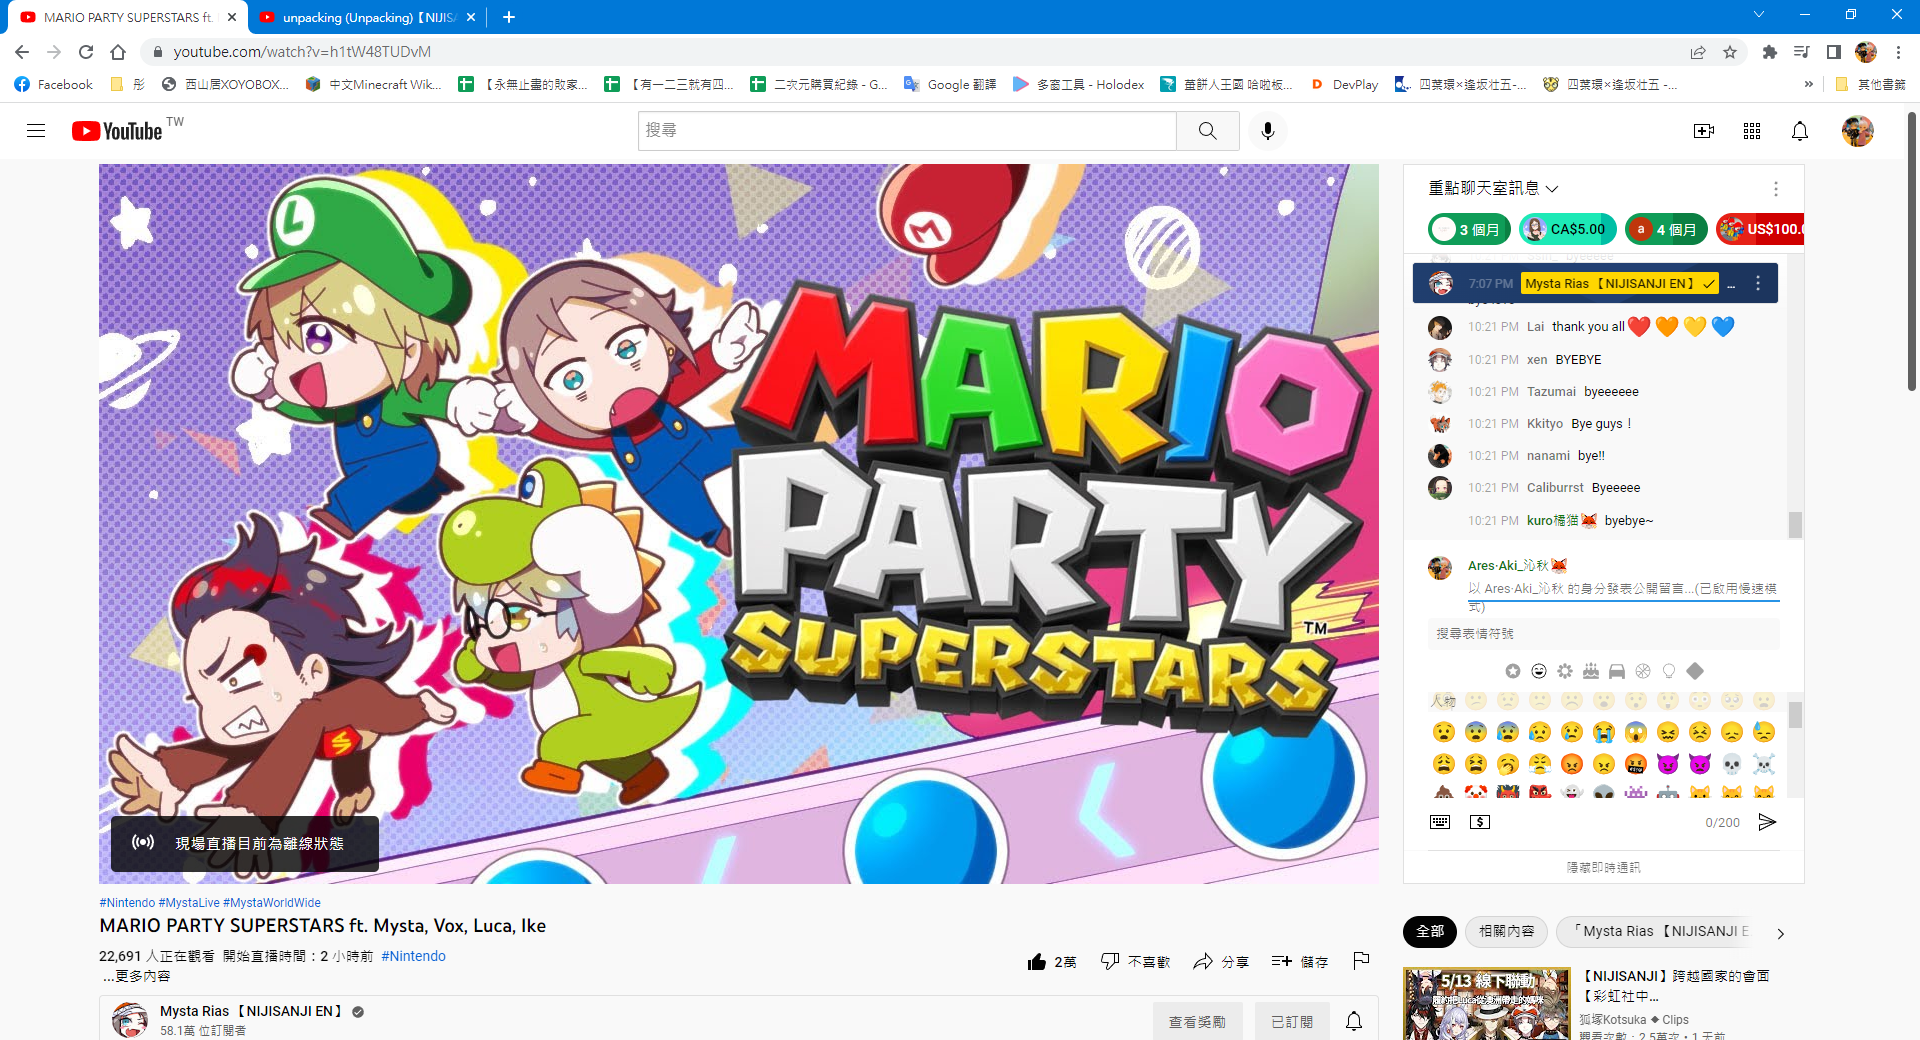
Task: Open the recommended 【NIJISANJI】跨越國家的會面 video thumbnail
Action: coord(1487,1004)
